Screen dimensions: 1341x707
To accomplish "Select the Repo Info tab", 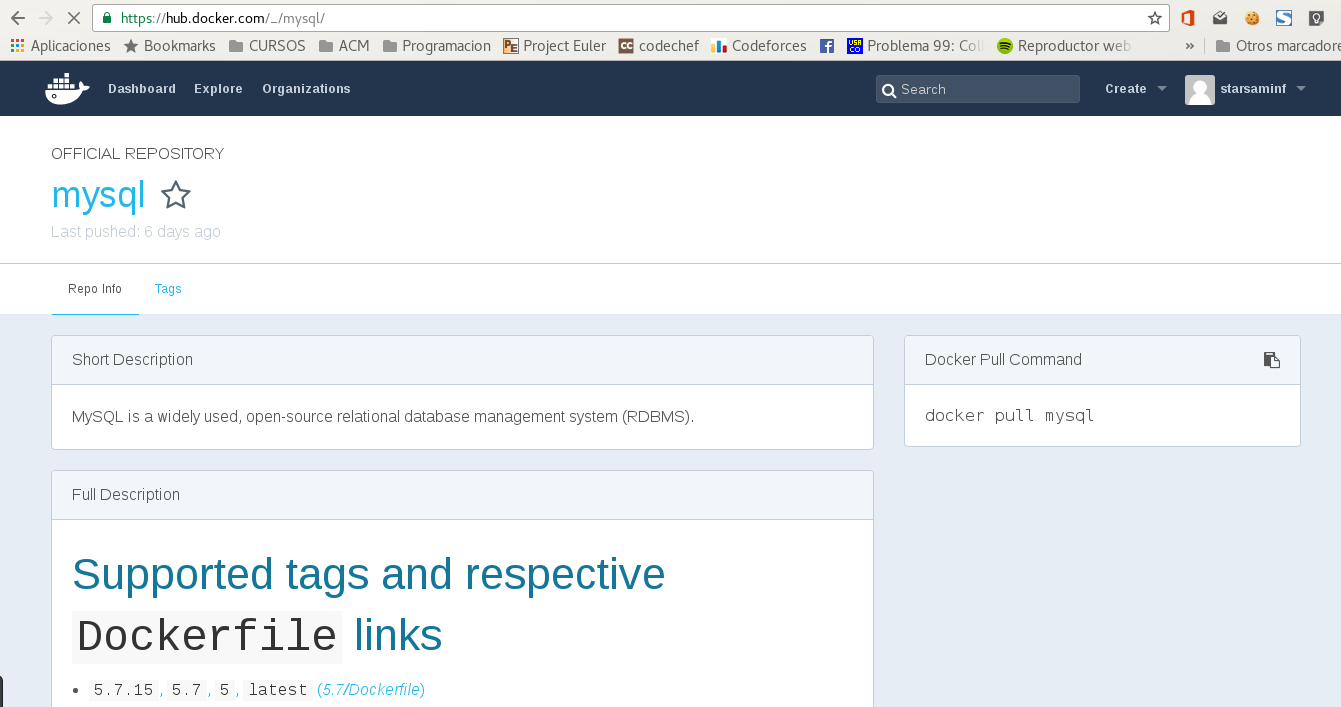I will (x=95, y=289).
